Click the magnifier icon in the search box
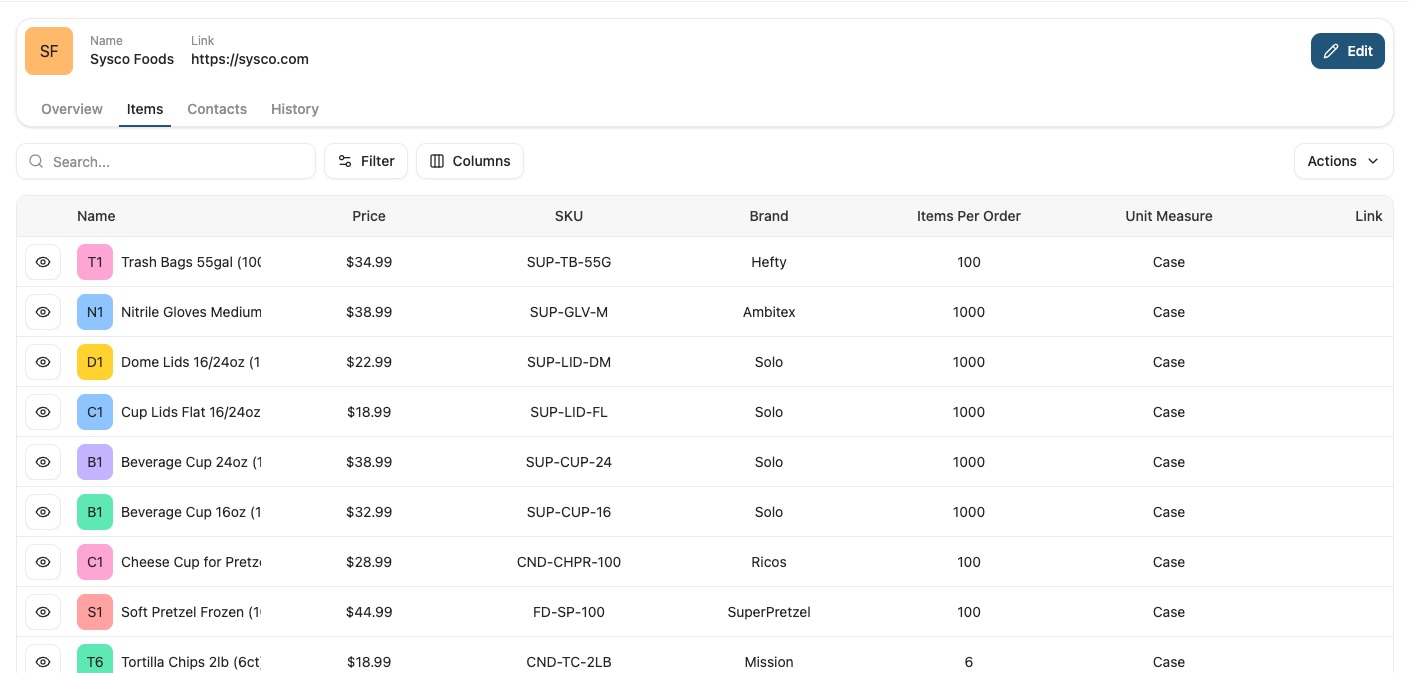This screenshot has width=1409, height=673. coord(37,161)
